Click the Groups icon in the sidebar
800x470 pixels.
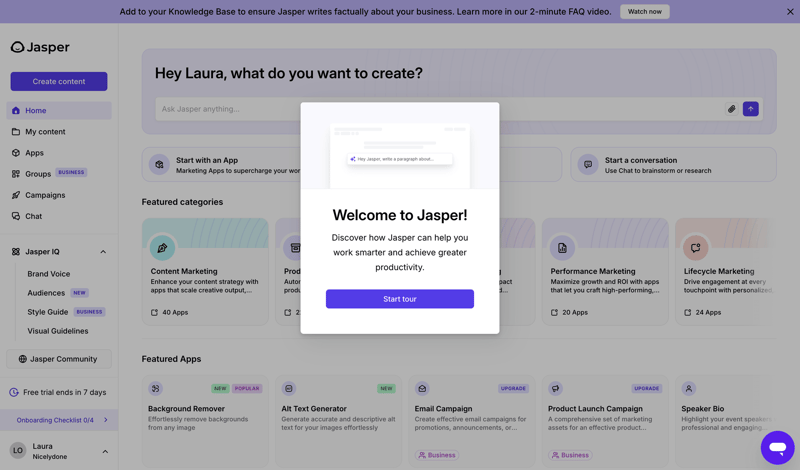(x=16, y=174)
